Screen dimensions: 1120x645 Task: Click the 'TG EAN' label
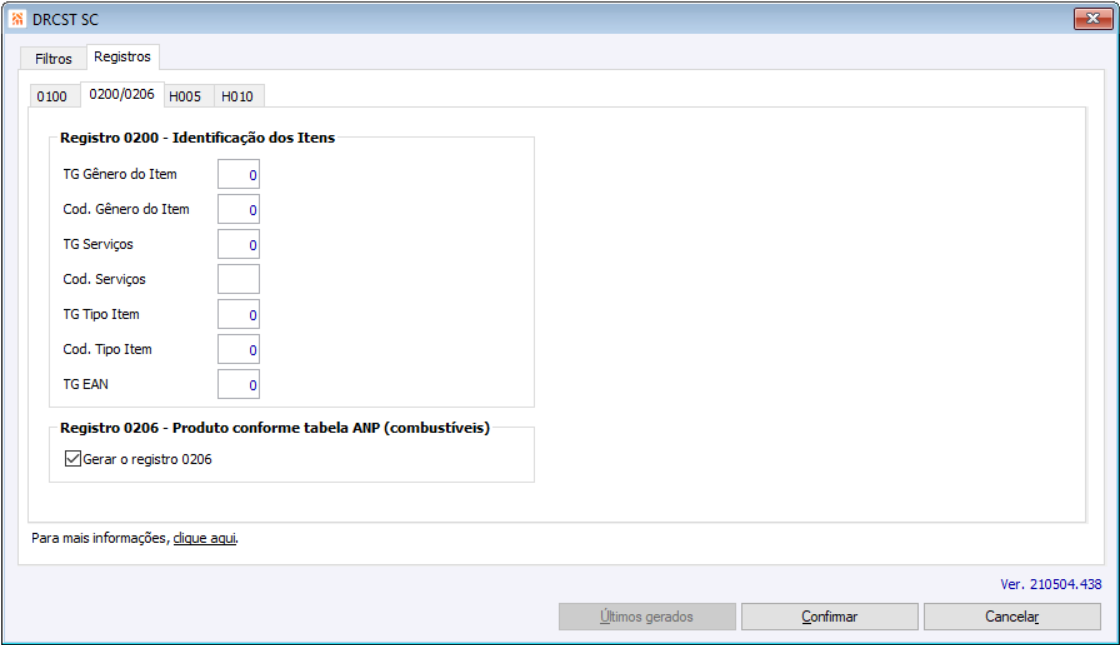86,384
